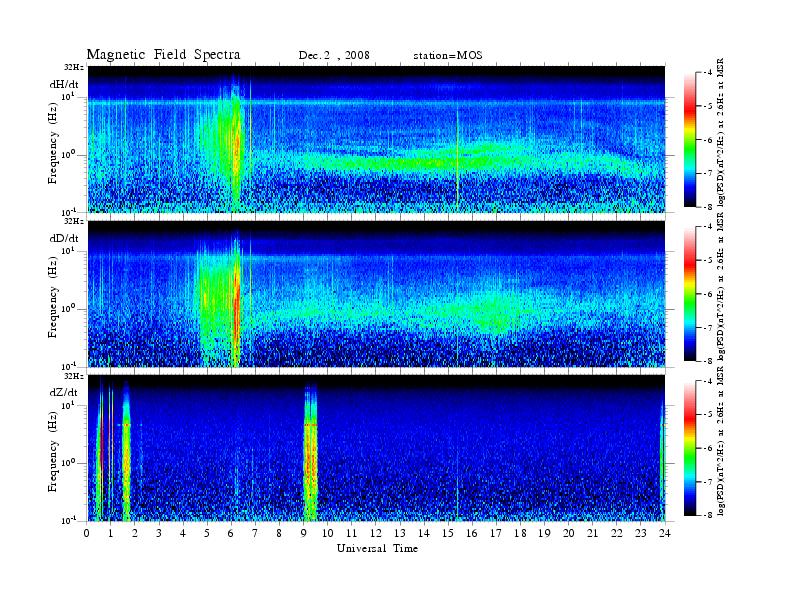Screen dimensions: 792x612
Task: Click the PSD units label beside dD/dt color bar
Action: tap(721, 287)
